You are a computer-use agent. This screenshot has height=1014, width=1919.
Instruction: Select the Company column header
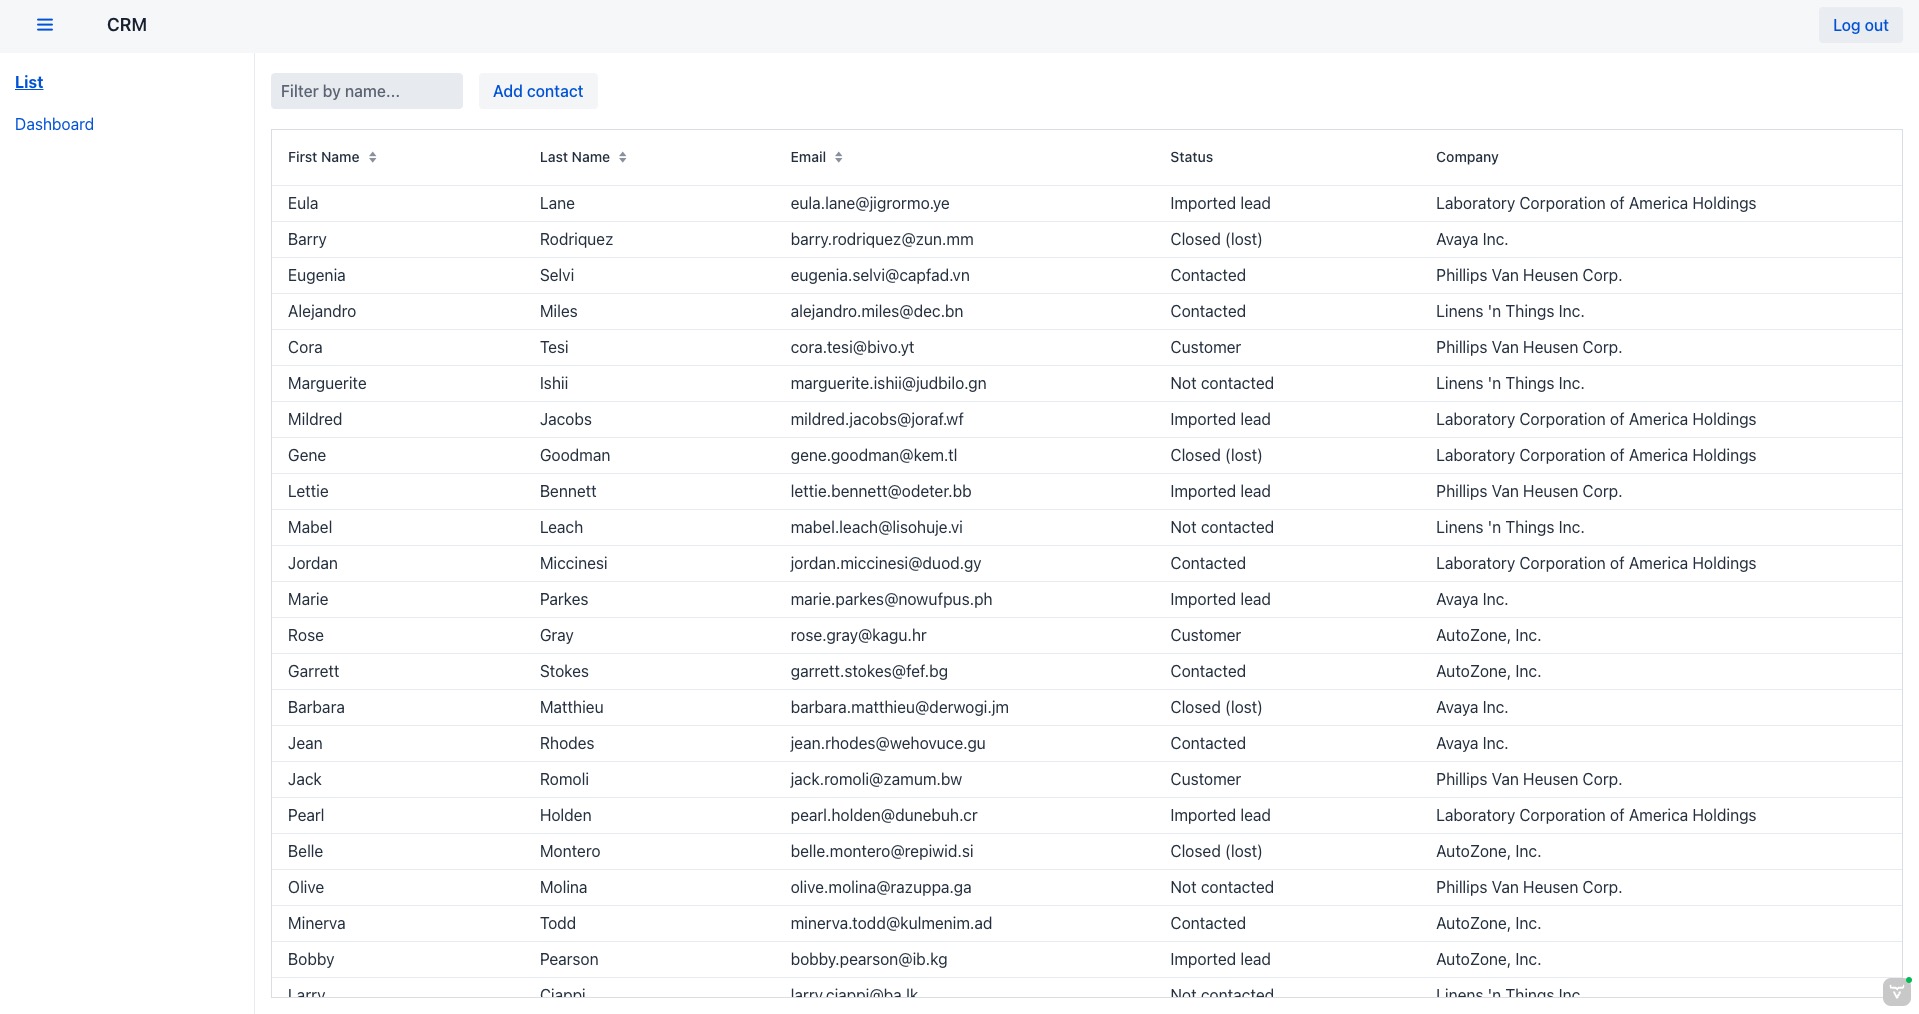[1467, 157]
